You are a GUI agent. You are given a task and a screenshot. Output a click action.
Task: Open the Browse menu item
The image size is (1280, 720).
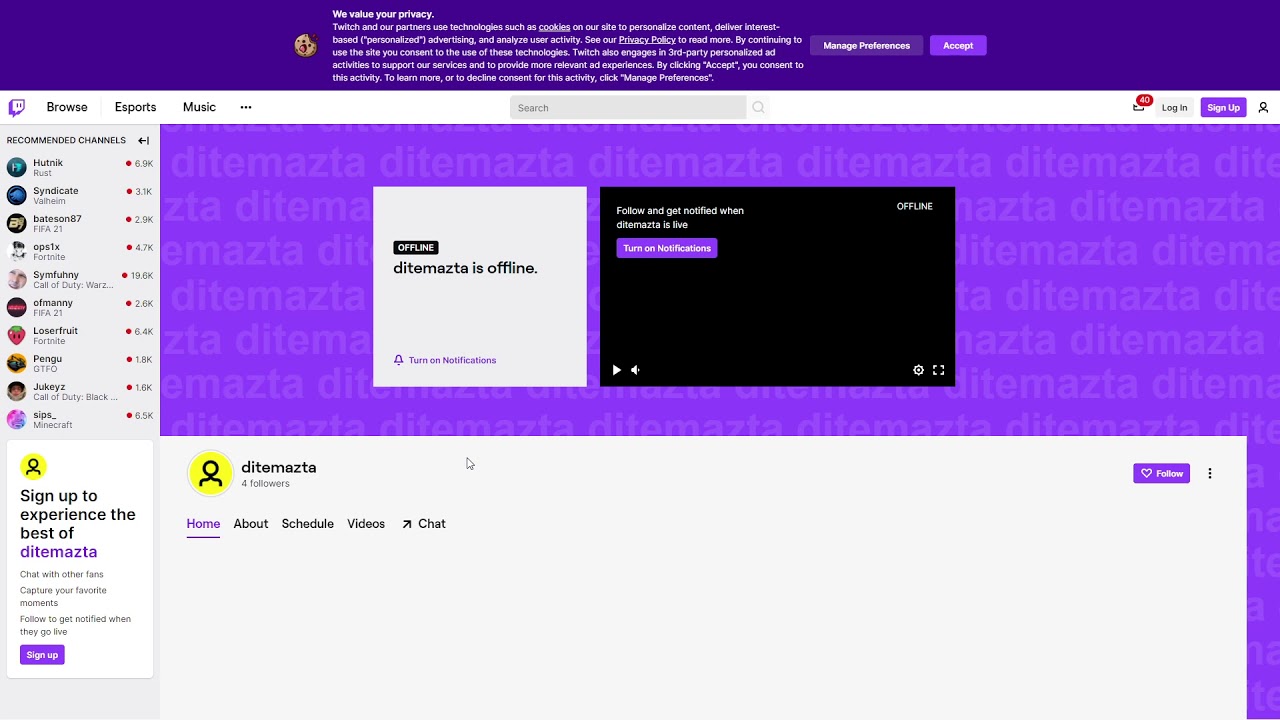pos(67,107)
